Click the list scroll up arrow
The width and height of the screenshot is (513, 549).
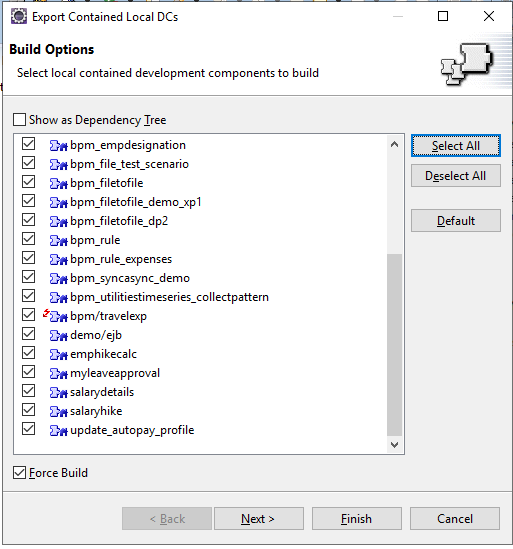click(395, 144)
